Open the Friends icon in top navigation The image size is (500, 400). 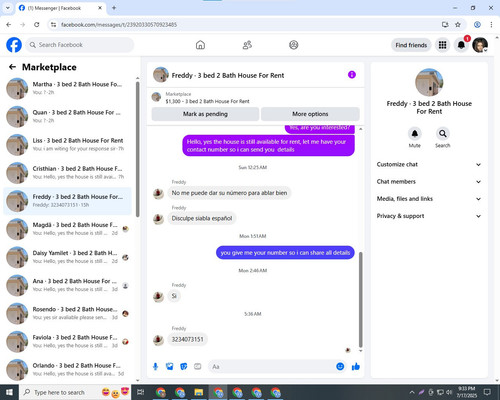coord(247,45)
